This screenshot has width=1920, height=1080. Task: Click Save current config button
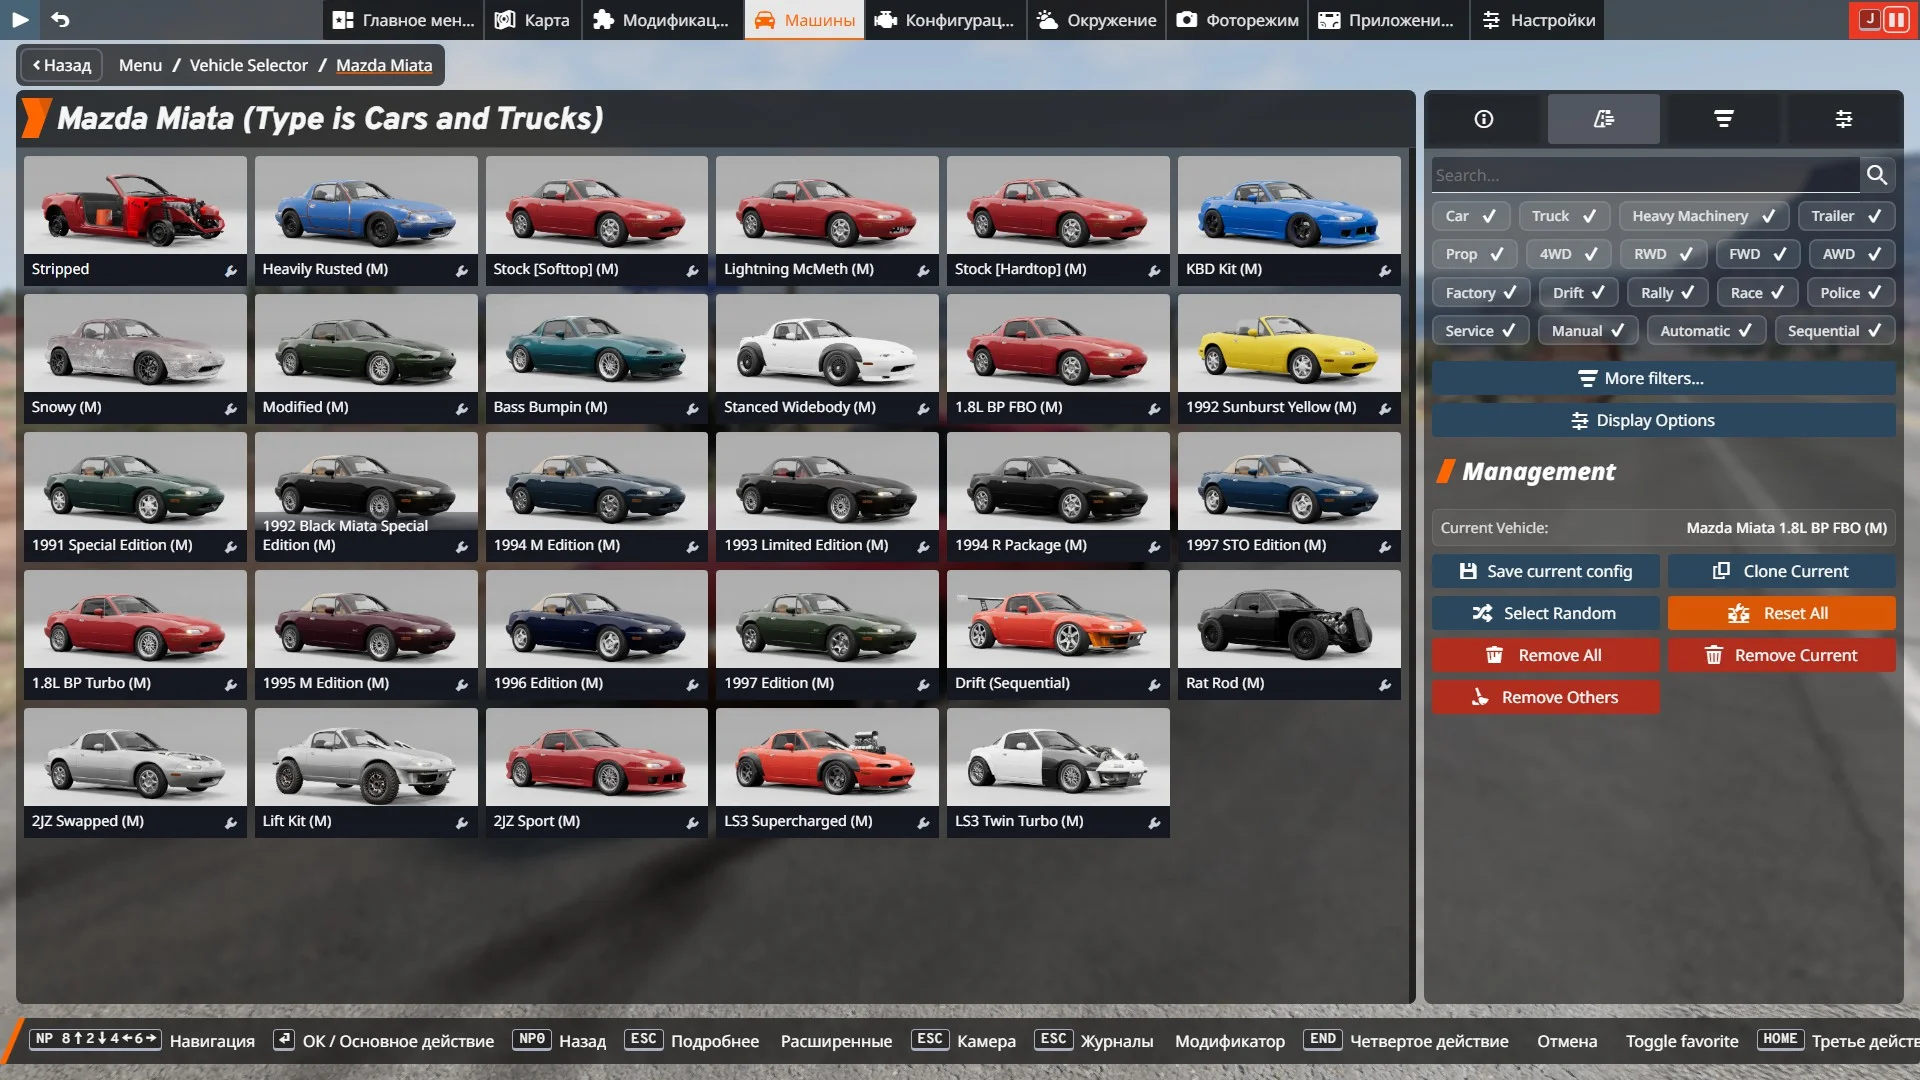[x=1545, y=571]
